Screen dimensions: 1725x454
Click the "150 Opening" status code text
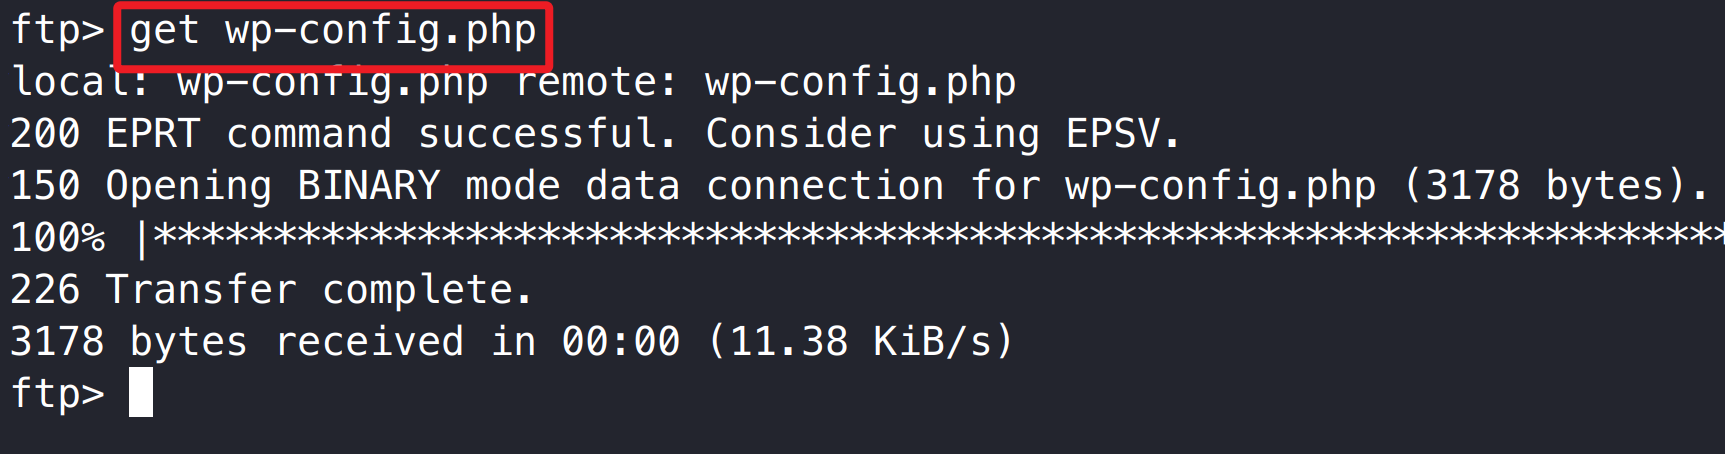coord(140,186)
